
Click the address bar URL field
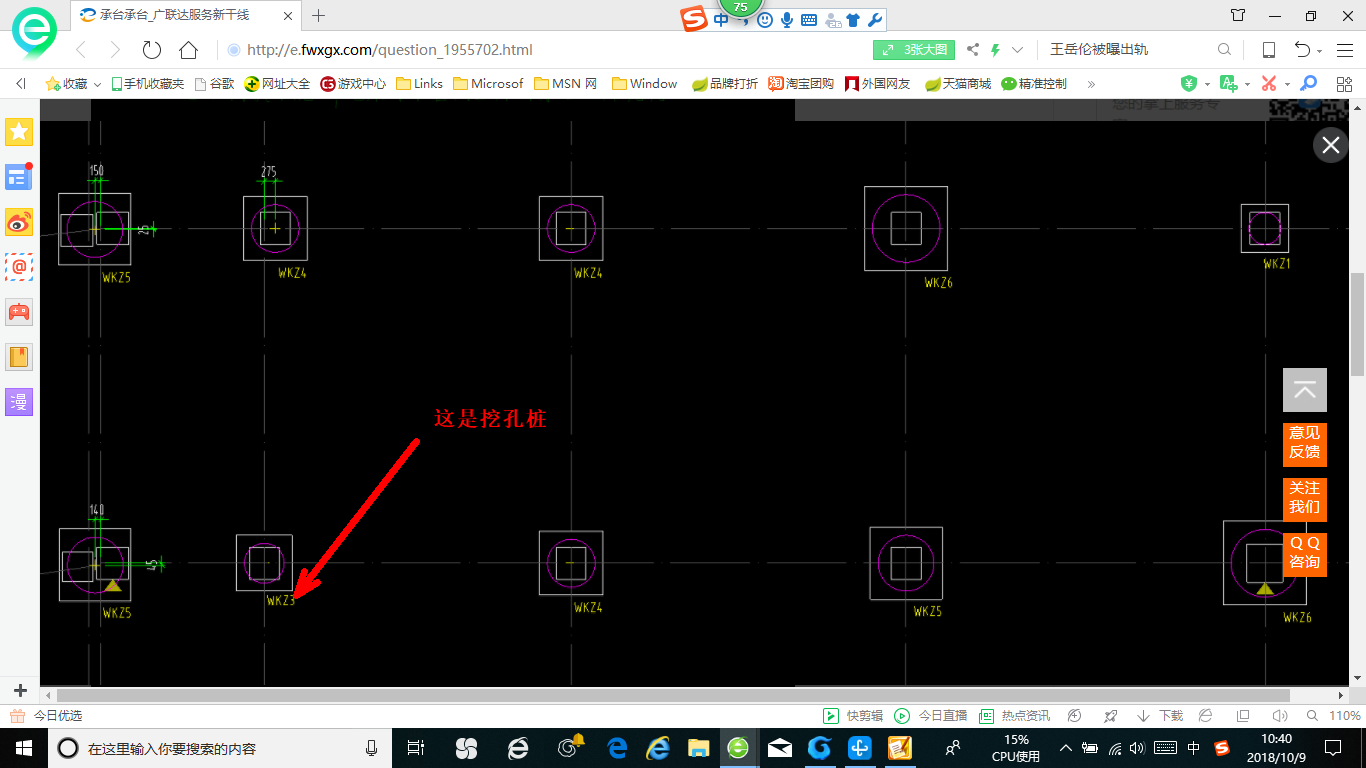pyautogui.click(x=545, y=50)
